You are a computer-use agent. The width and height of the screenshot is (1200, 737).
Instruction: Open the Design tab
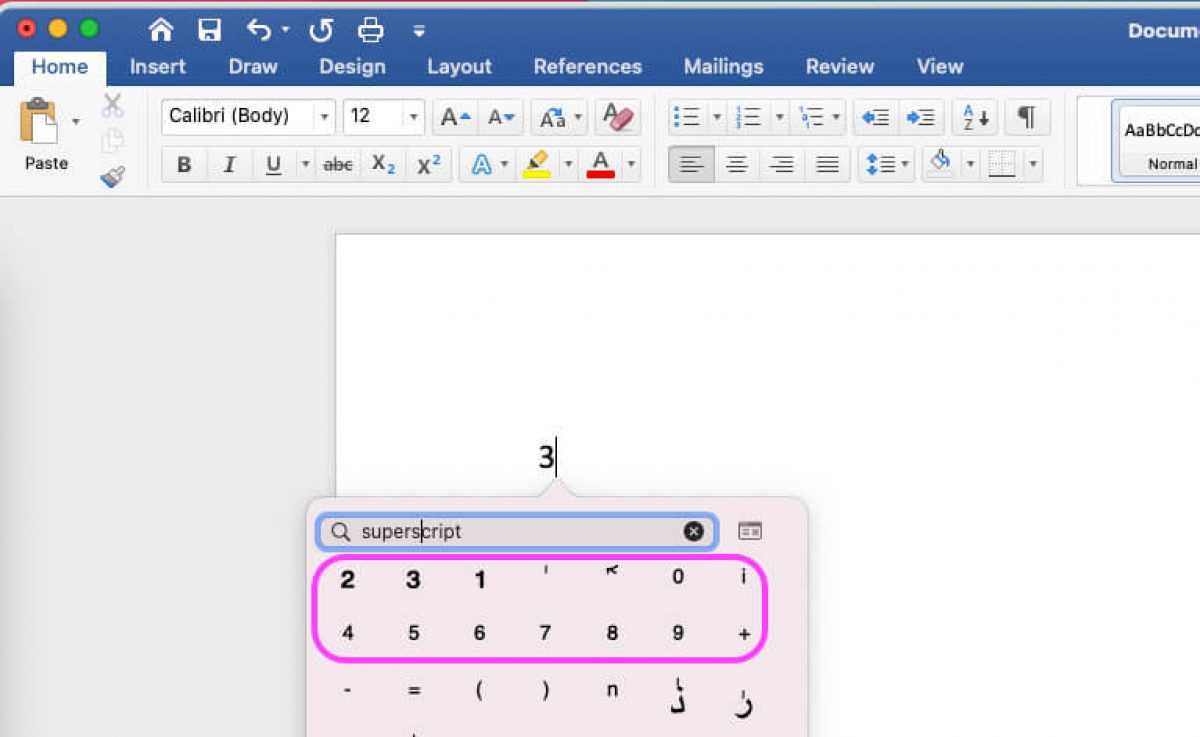pyautogui.click(x=352, y=67)
